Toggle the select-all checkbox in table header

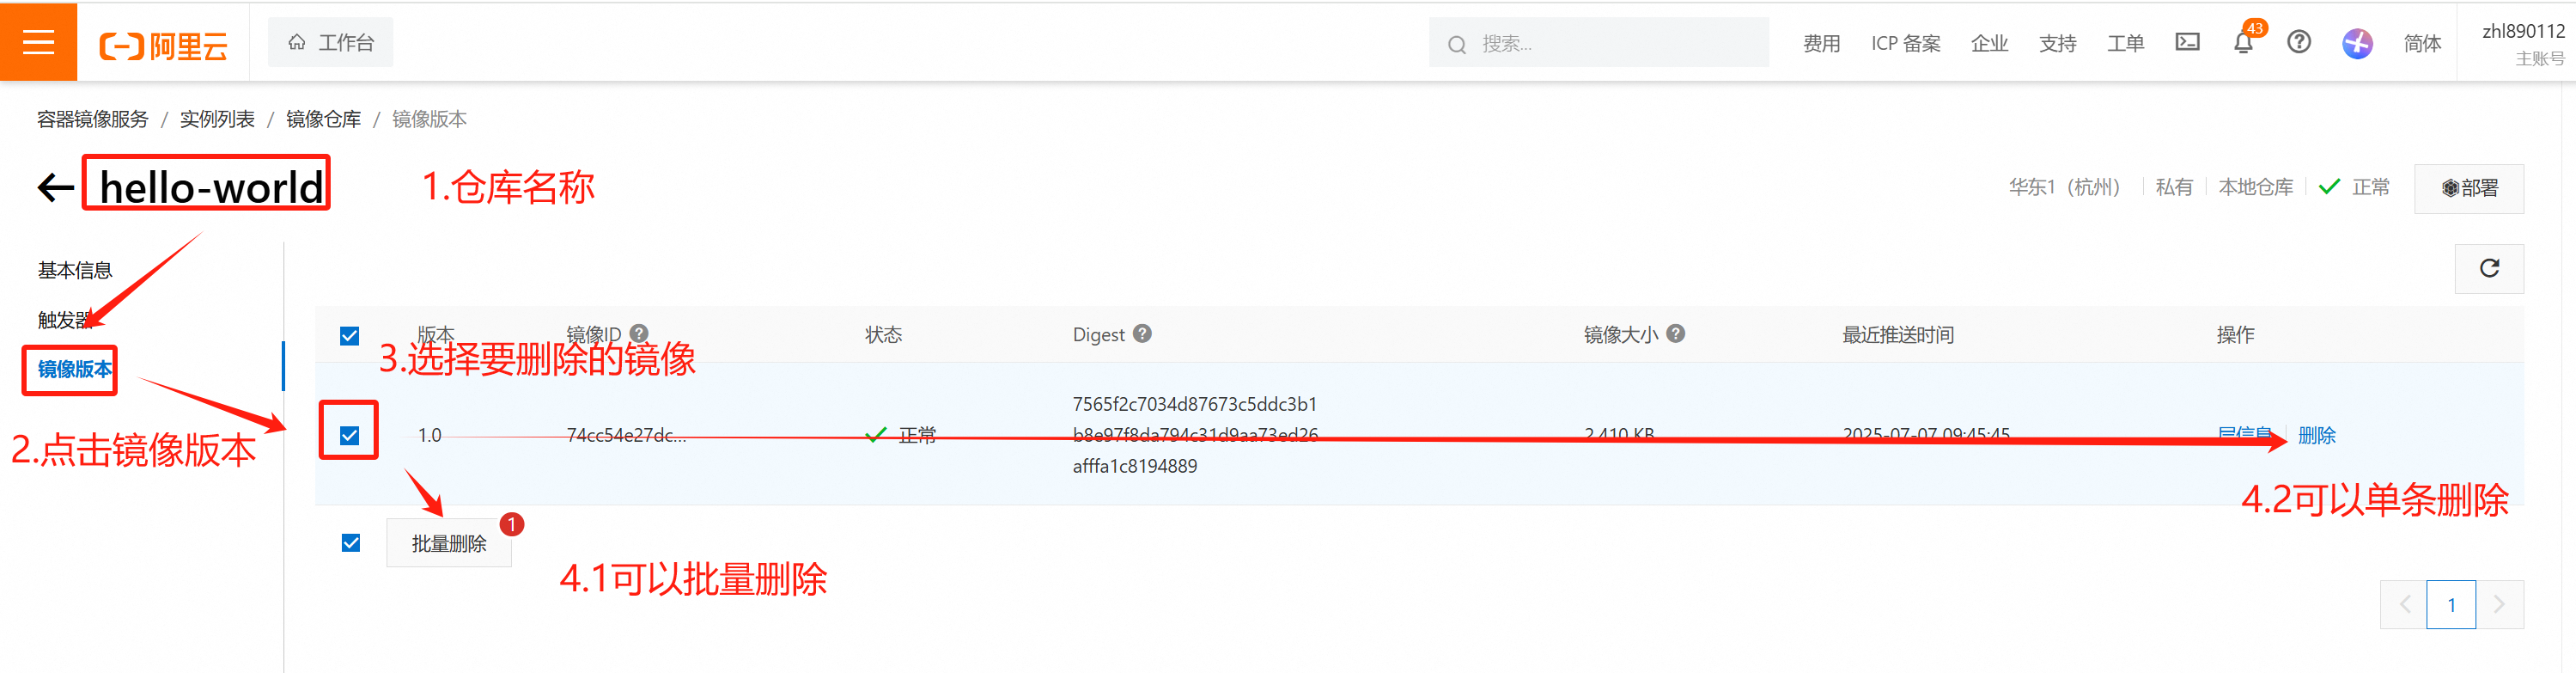pos(349,335)
